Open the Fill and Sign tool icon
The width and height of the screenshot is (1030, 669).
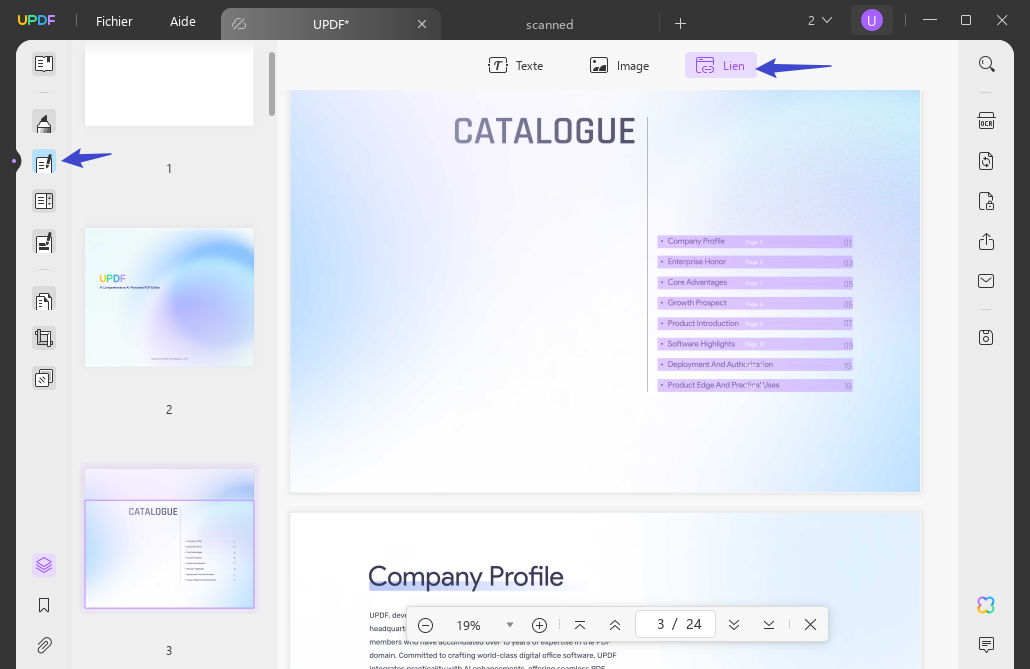click(x=44, y=242)
